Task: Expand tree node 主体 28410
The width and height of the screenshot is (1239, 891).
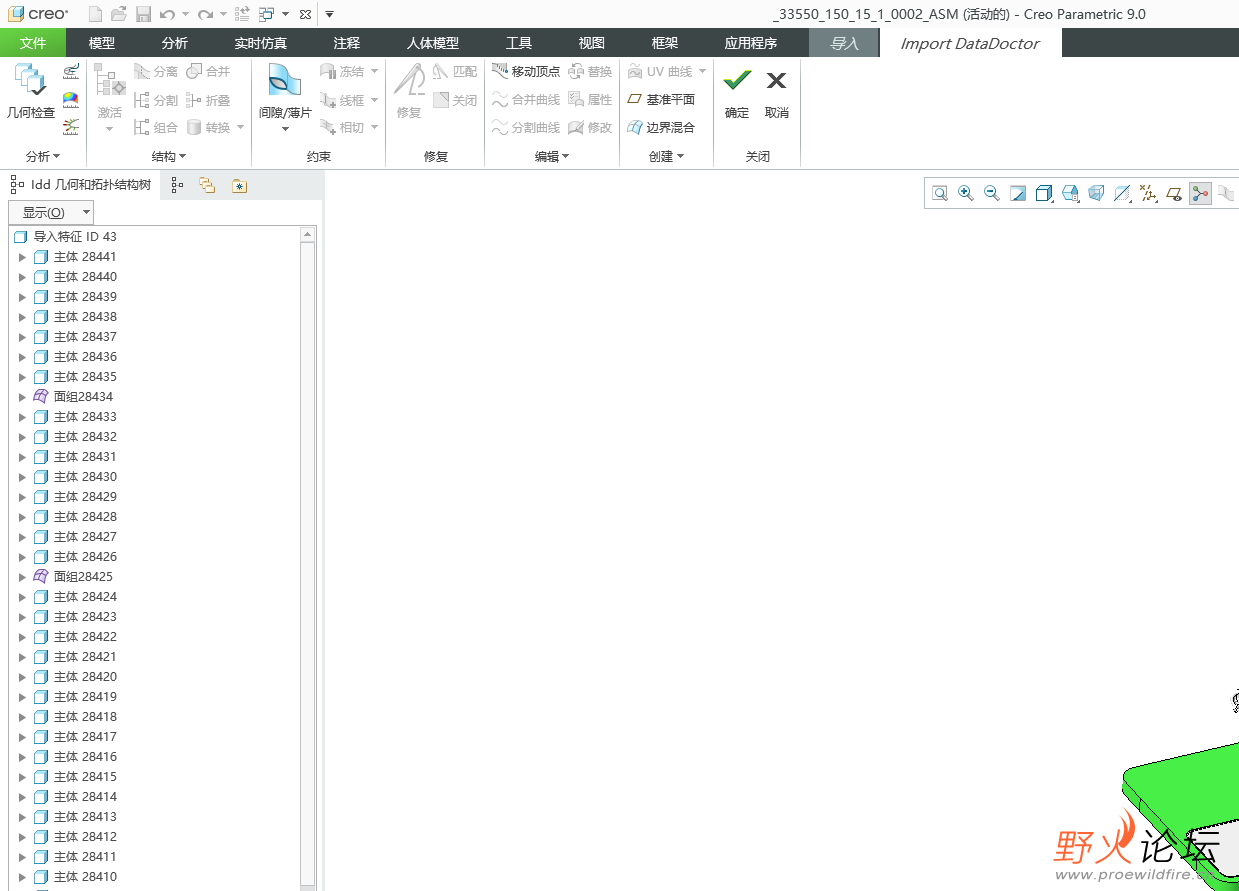Action: pyautogui.click(x=23, y=877)
